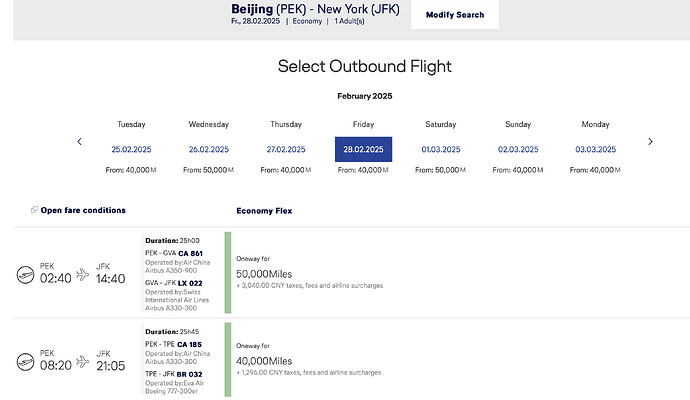Click the Star Alliance logo on 08:20 flight
The height and width of the screenshot is (400, 690).
point(24,360)
